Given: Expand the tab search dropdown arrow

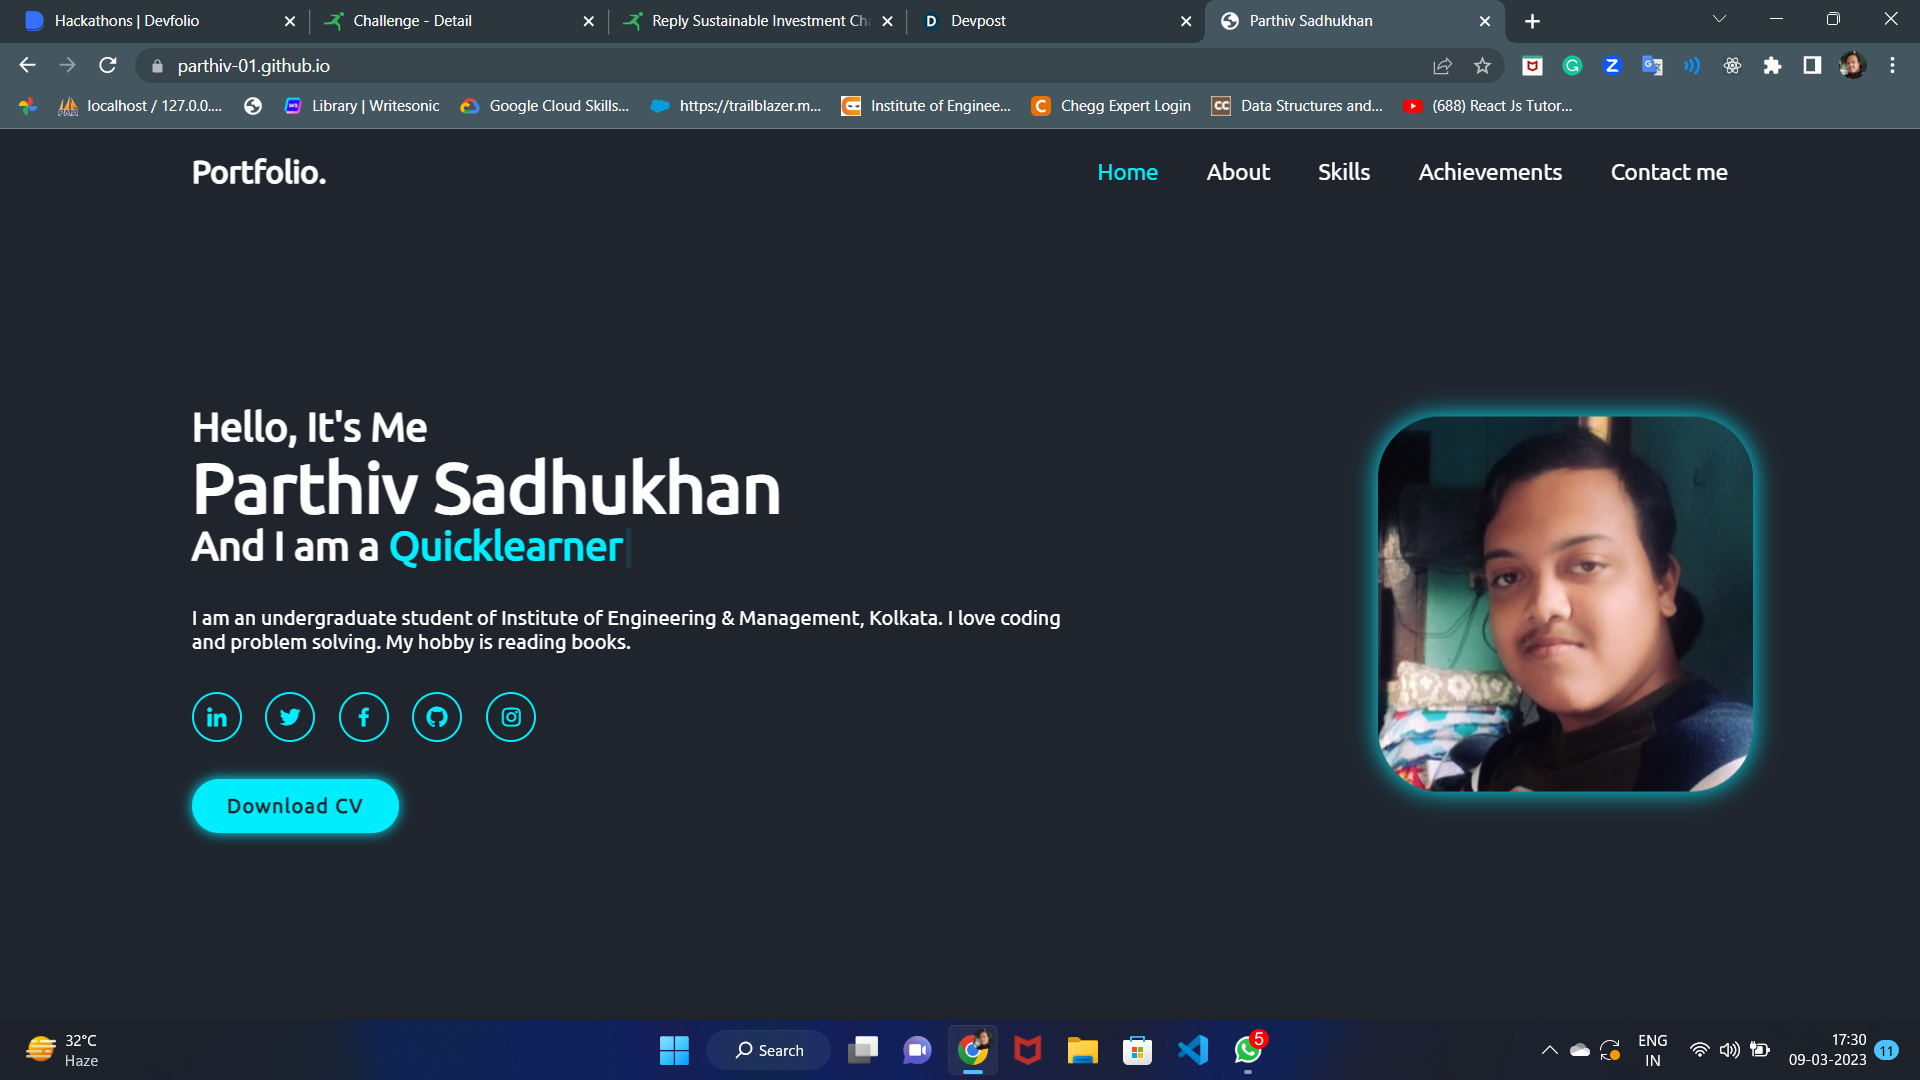Looking at the screenshot, I should point(1719,20).
